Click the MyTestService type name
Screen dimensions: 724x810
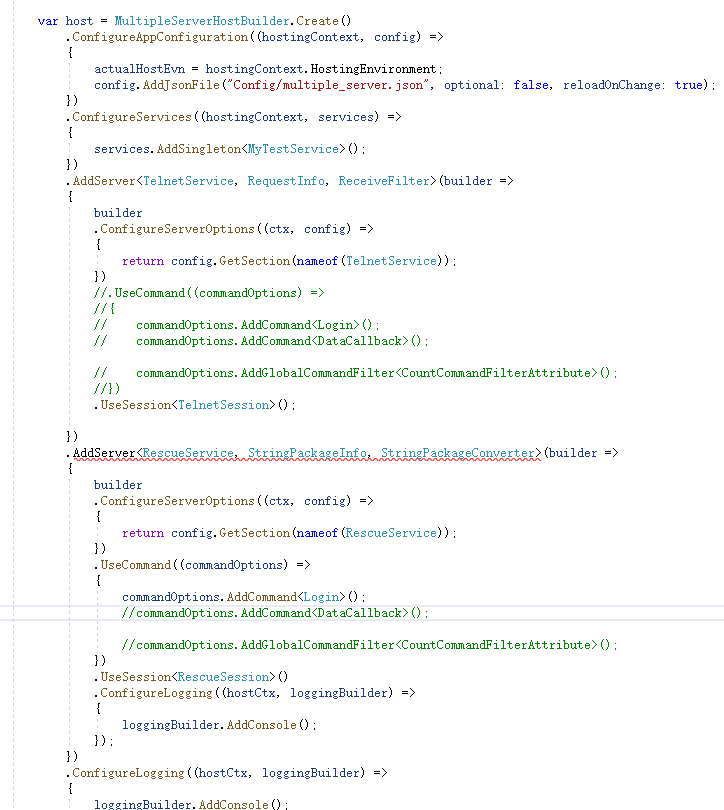point(293,149)
